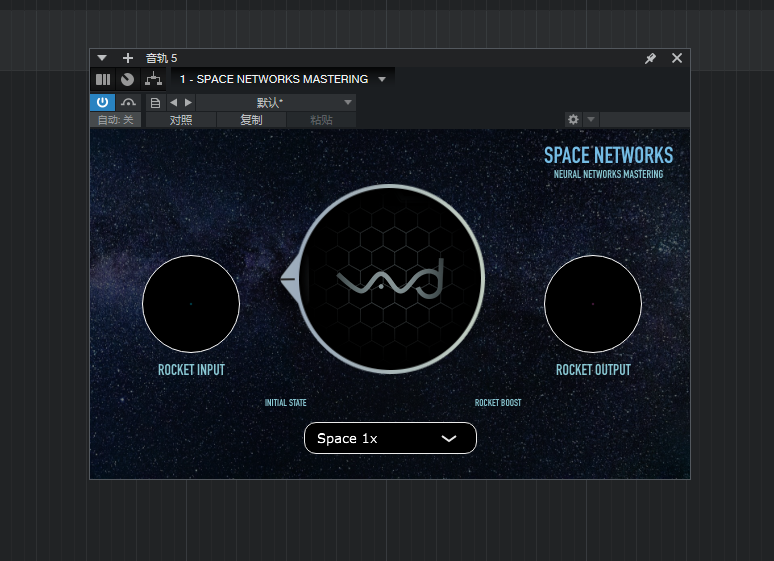
Task: Click the INITIAL STATE label
Action: [x=285, y=402]
